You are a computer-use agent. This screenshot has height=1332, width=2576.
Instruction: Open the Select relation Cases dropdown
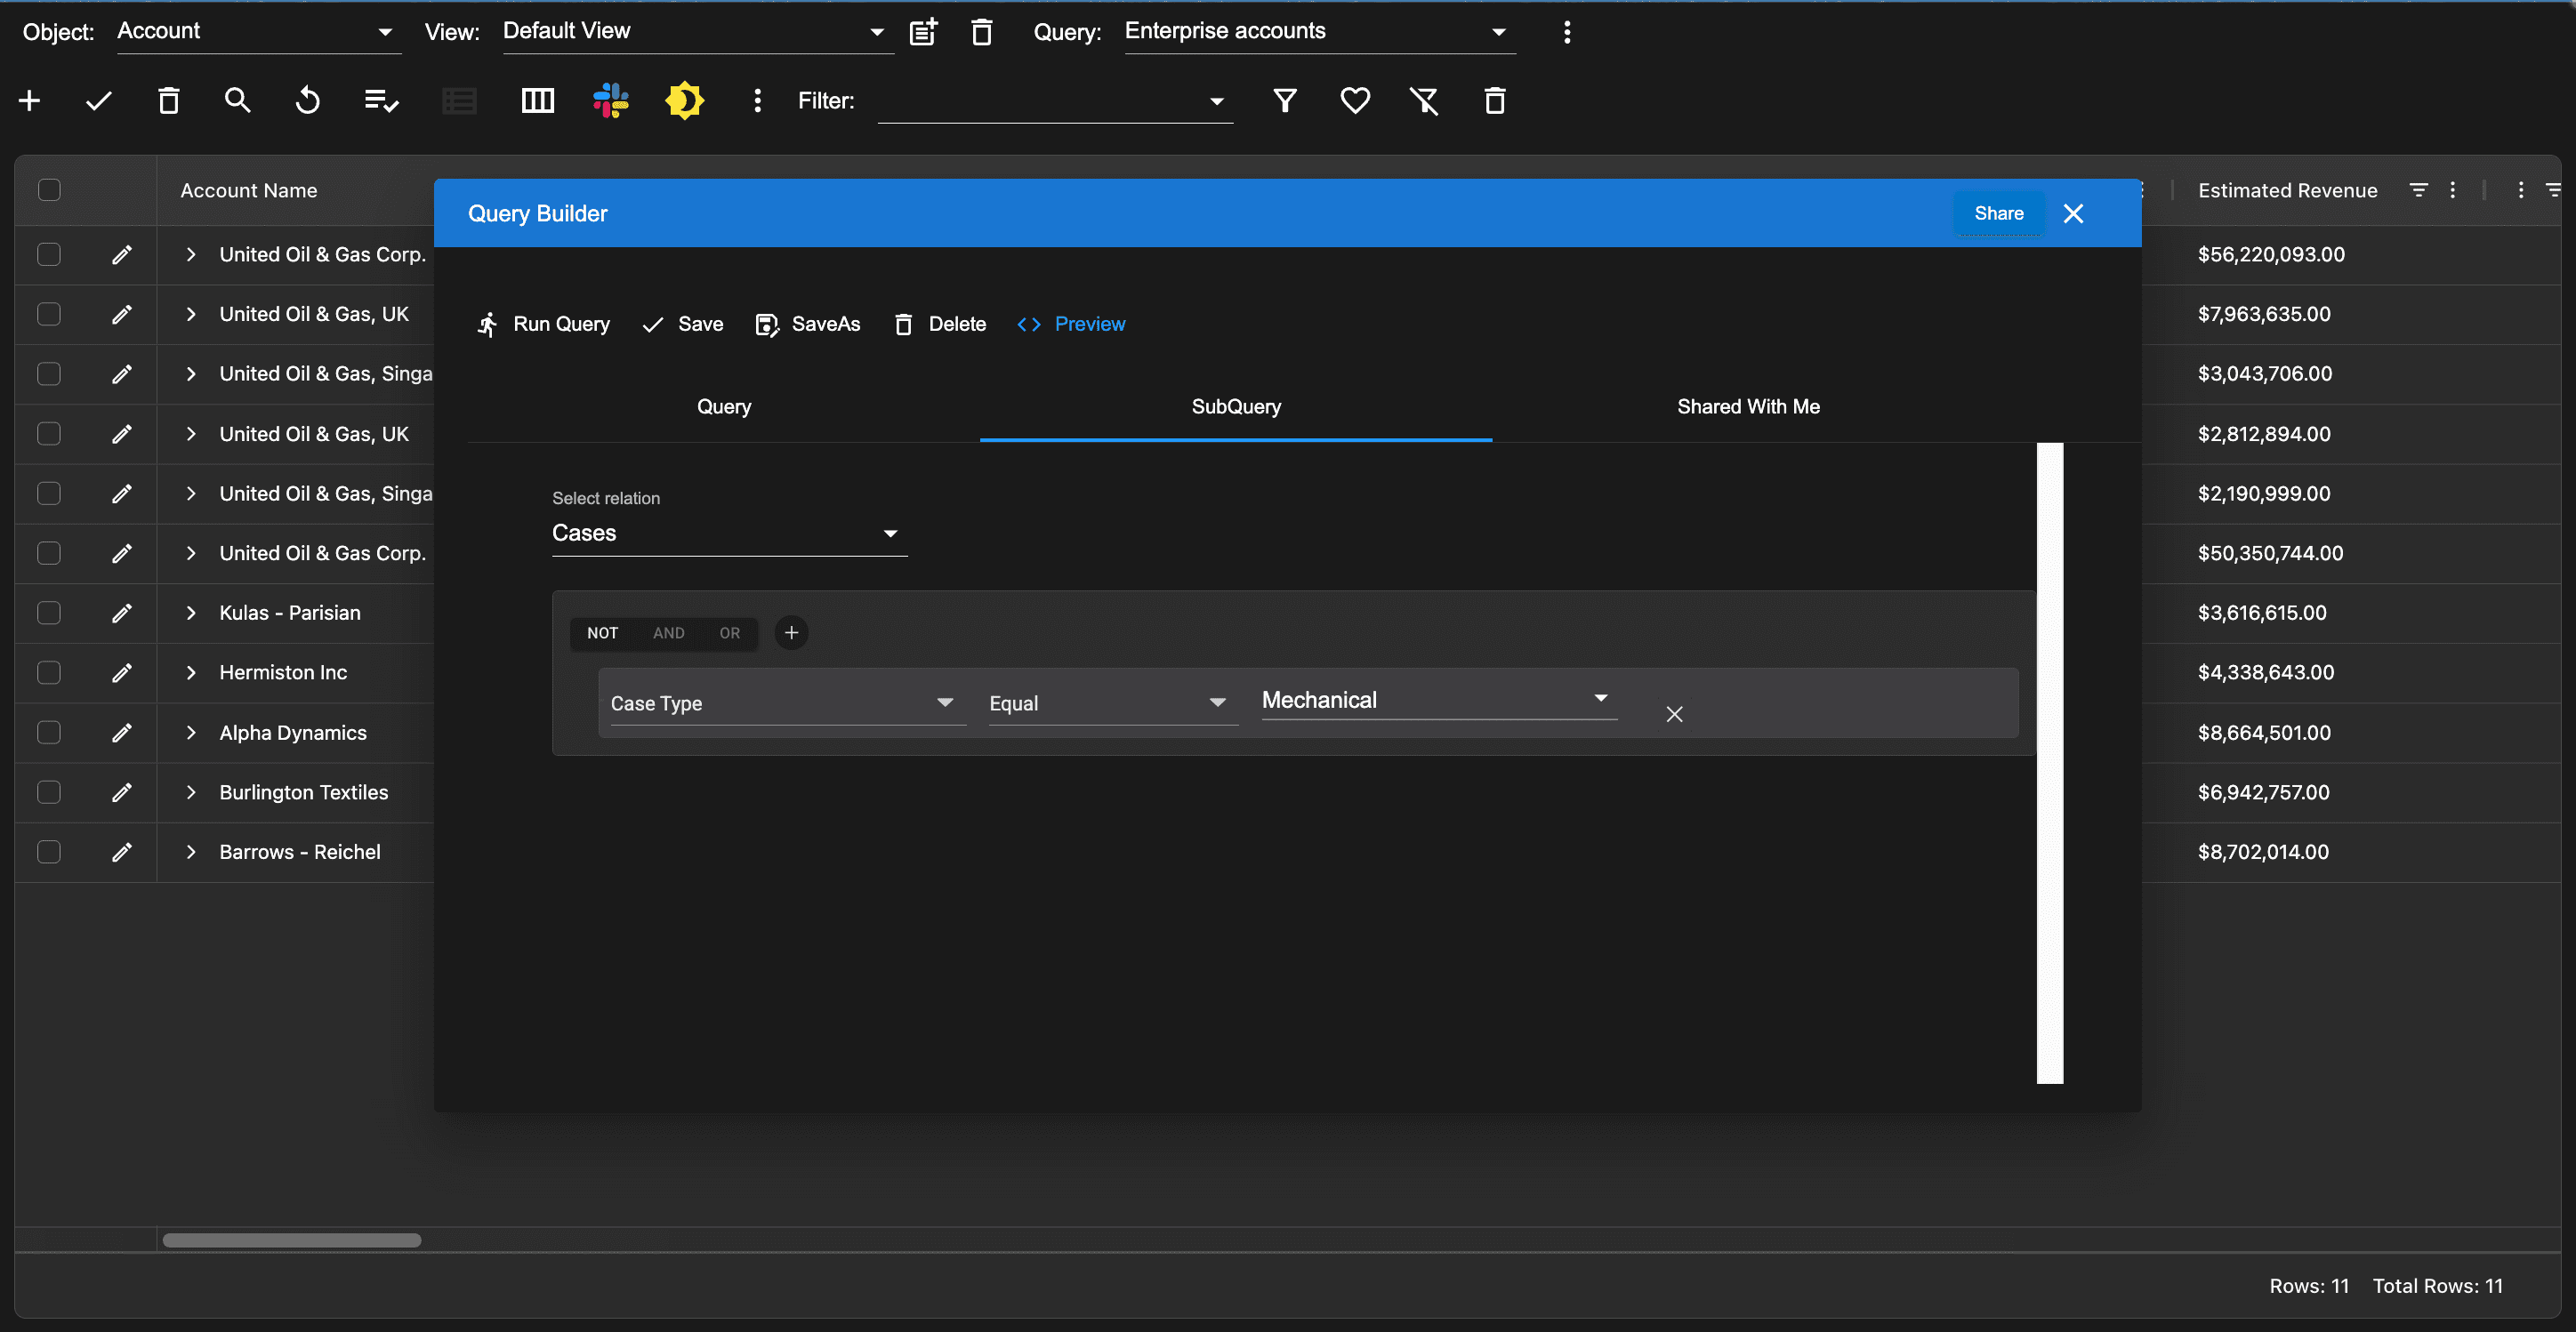728,533
